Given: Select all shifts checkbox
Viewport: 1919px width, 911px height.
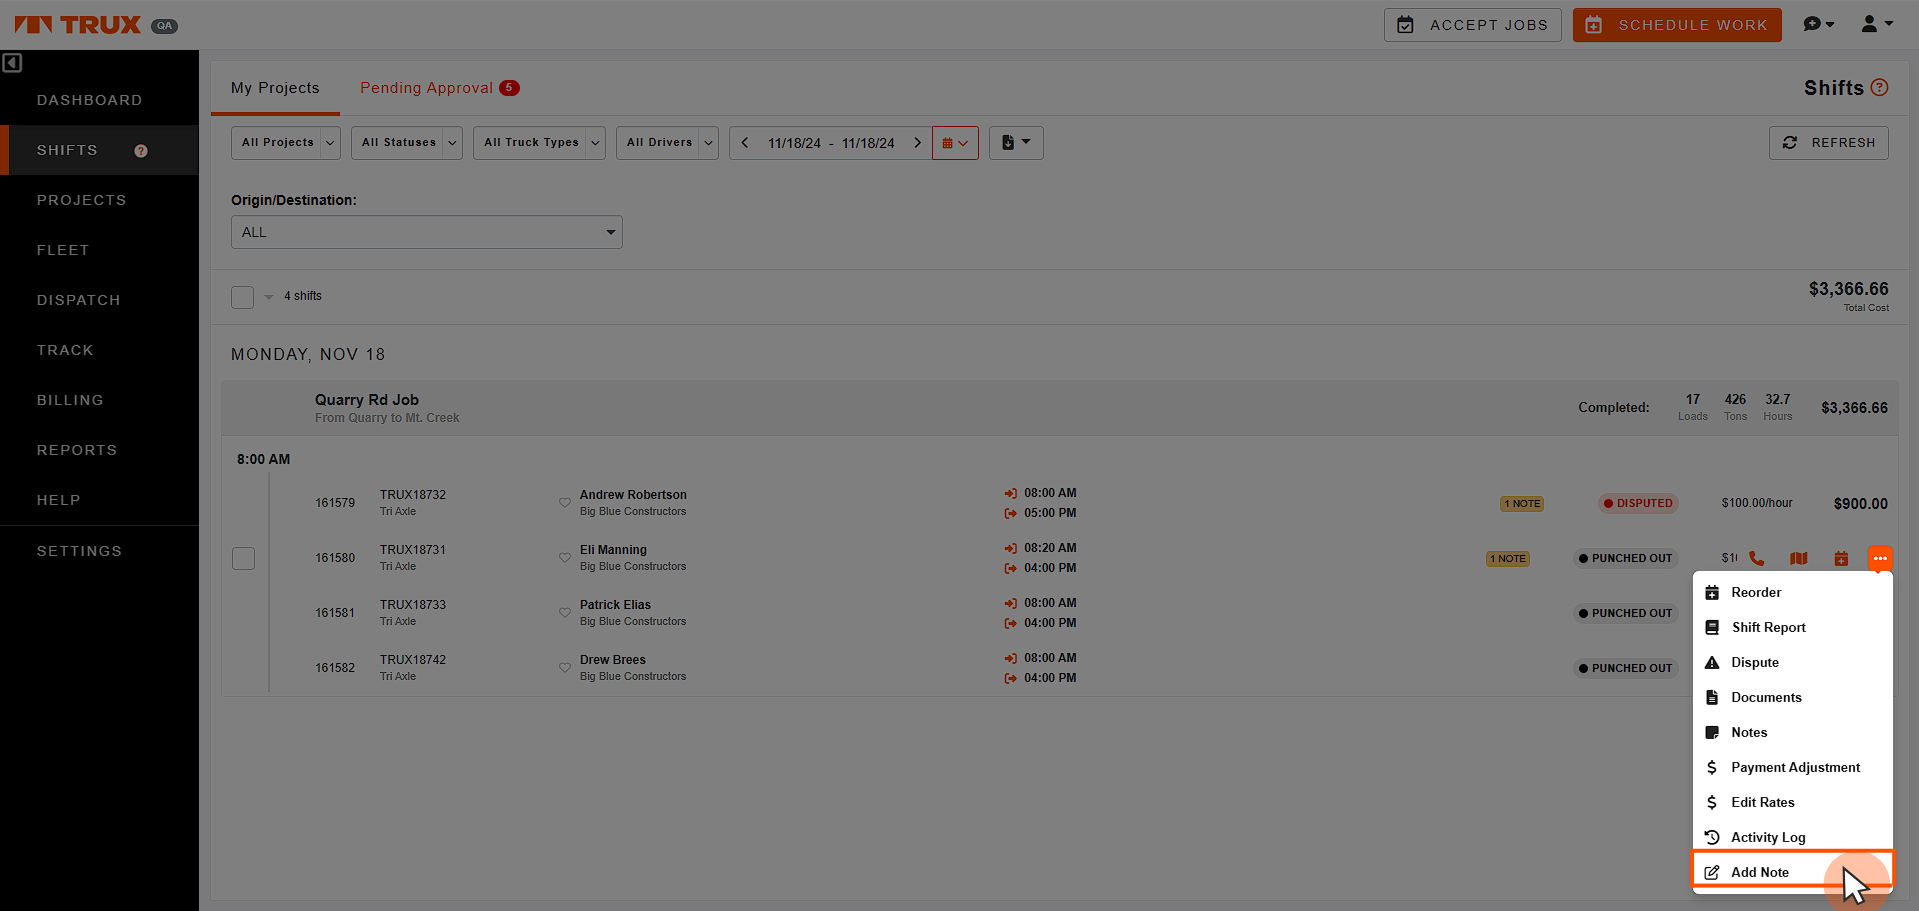Looking at the screenshot, I should 242,297.
